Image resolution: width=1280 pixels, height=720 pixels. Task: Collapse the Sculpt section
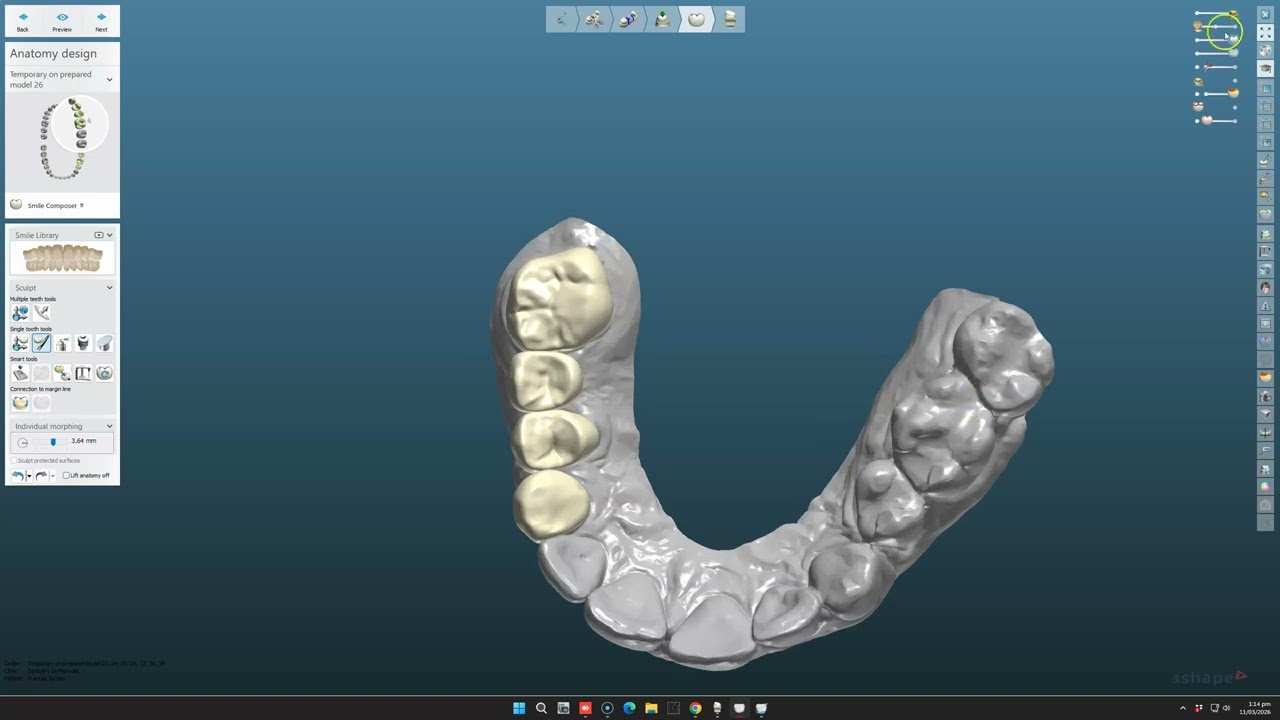(x=109, y=288)
